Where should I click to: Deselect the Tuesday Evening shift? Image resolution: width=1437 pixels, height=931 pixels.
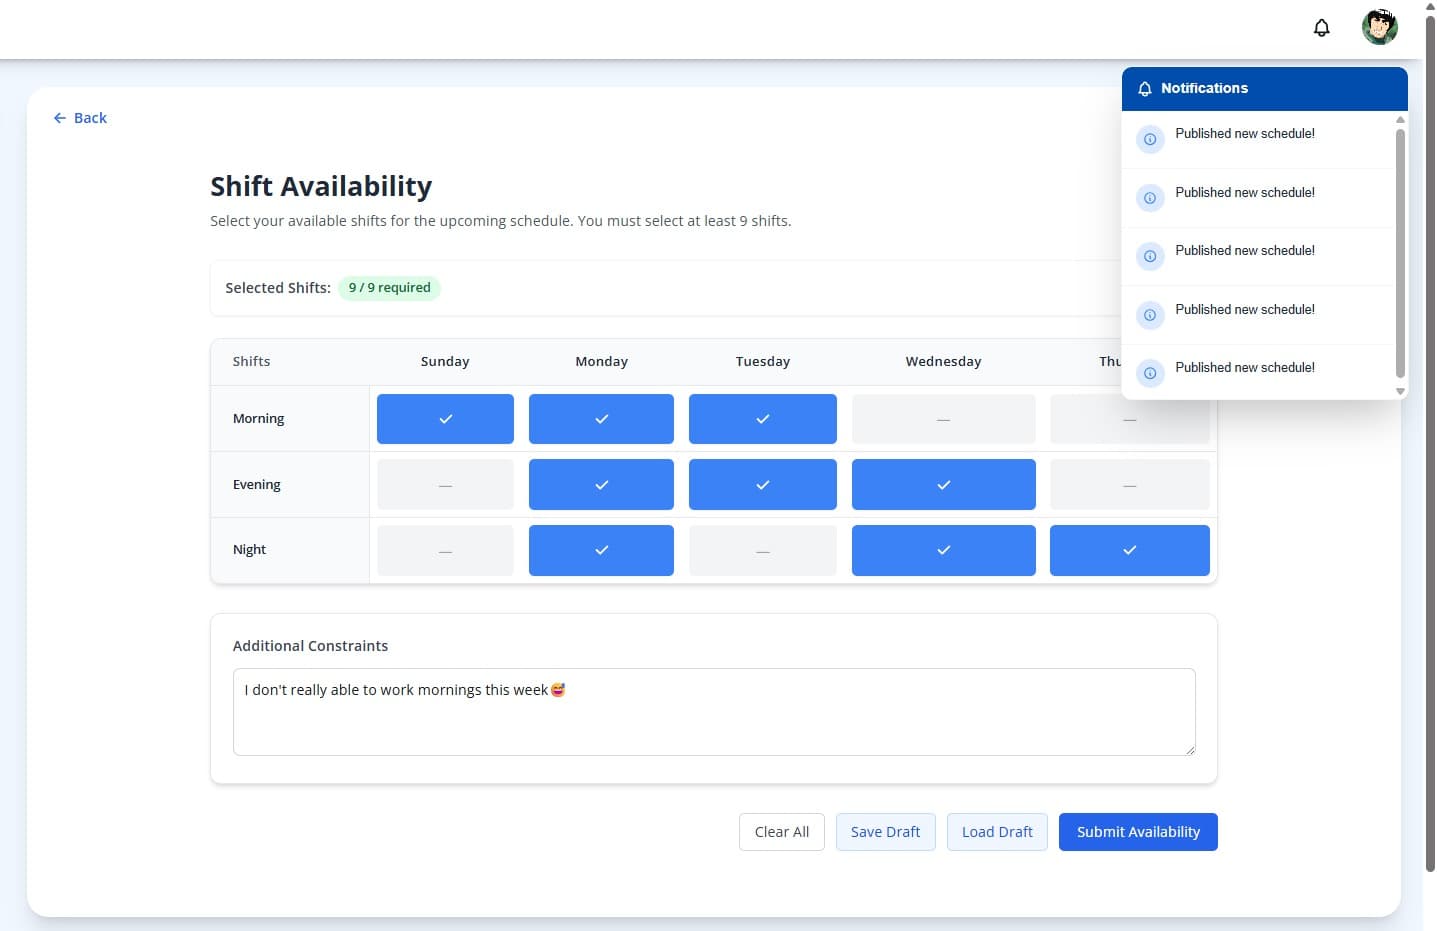pyautogui.click(x=763, y=485)
